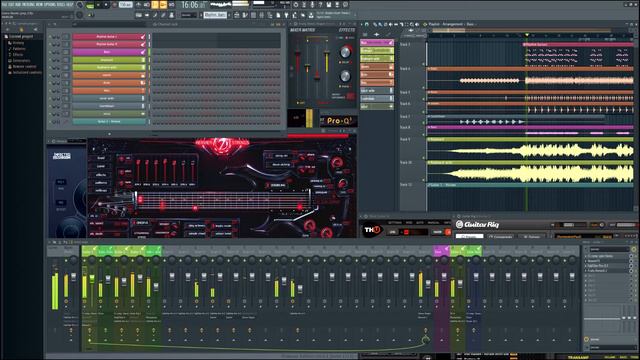Viewport: 640px width, 360px height.
Task: Open the HELP menu
Action: [69, 5]
